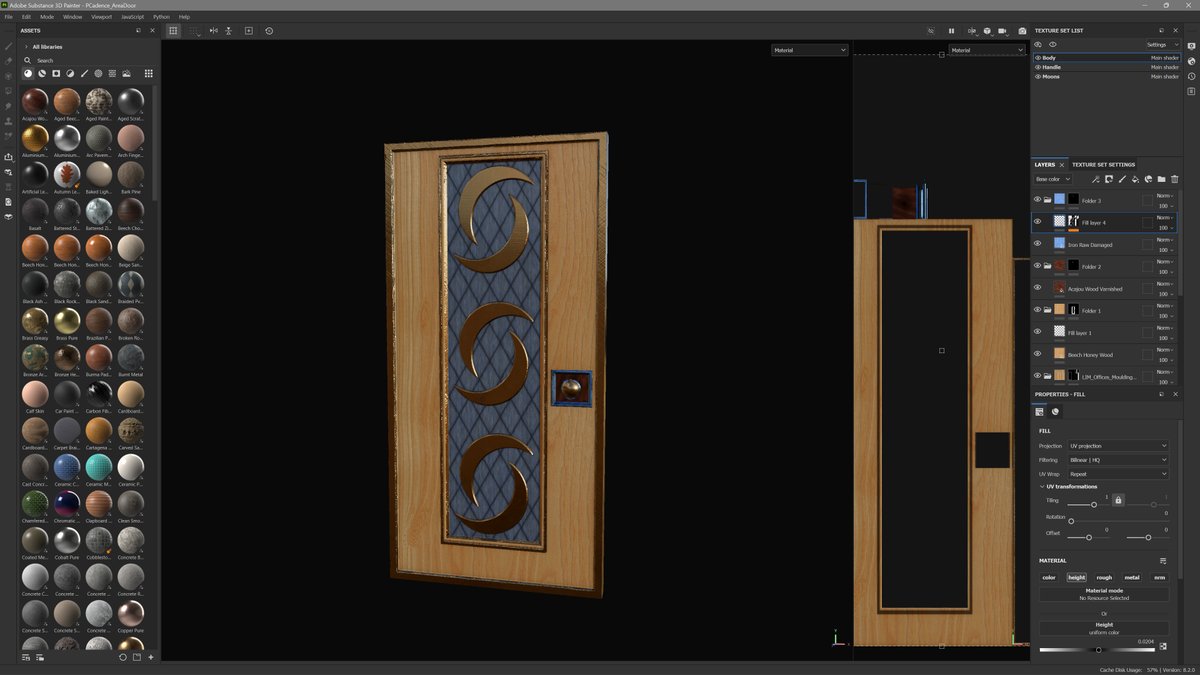1200x675 pixels.
Task: Click the Add folder icon in Layers panel
Action: coord(1162,178)
